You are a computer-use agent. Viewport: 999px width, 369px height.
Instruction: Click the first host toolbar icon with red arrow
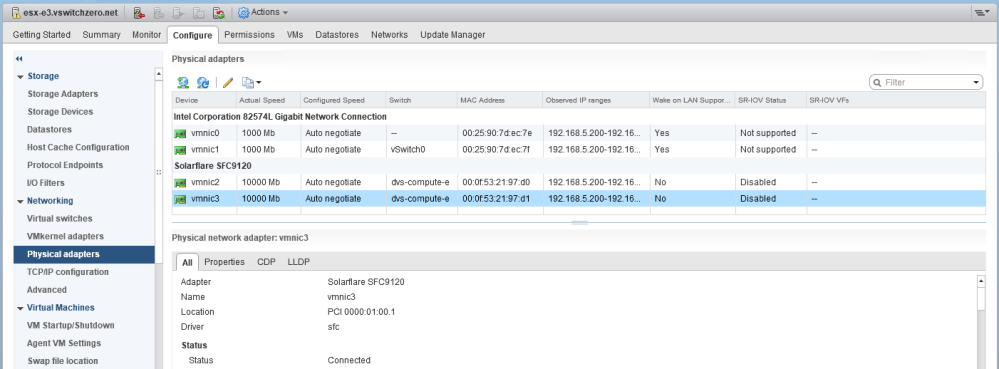pos(139,12)
